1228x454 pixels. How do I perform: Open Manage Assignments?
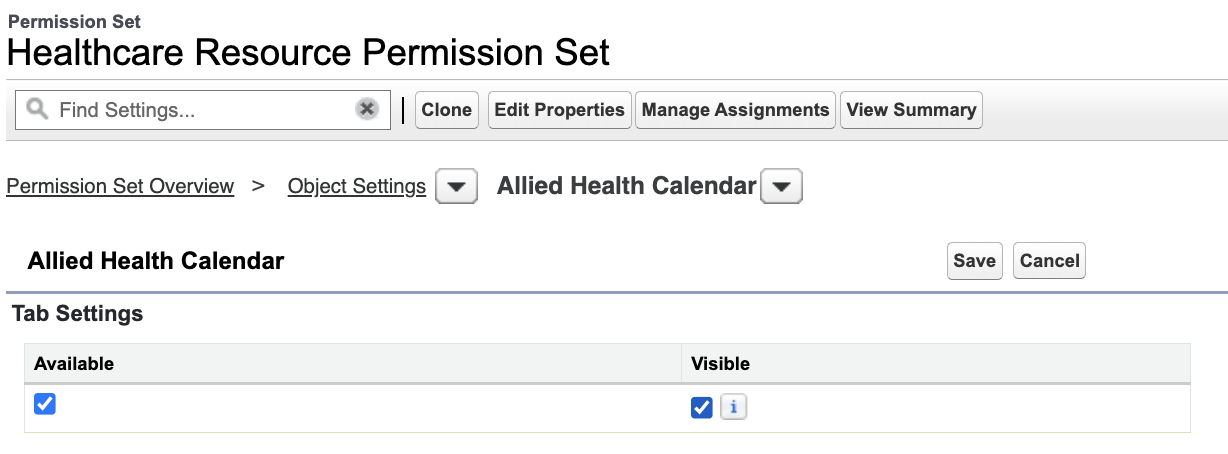tap(736, 110)
